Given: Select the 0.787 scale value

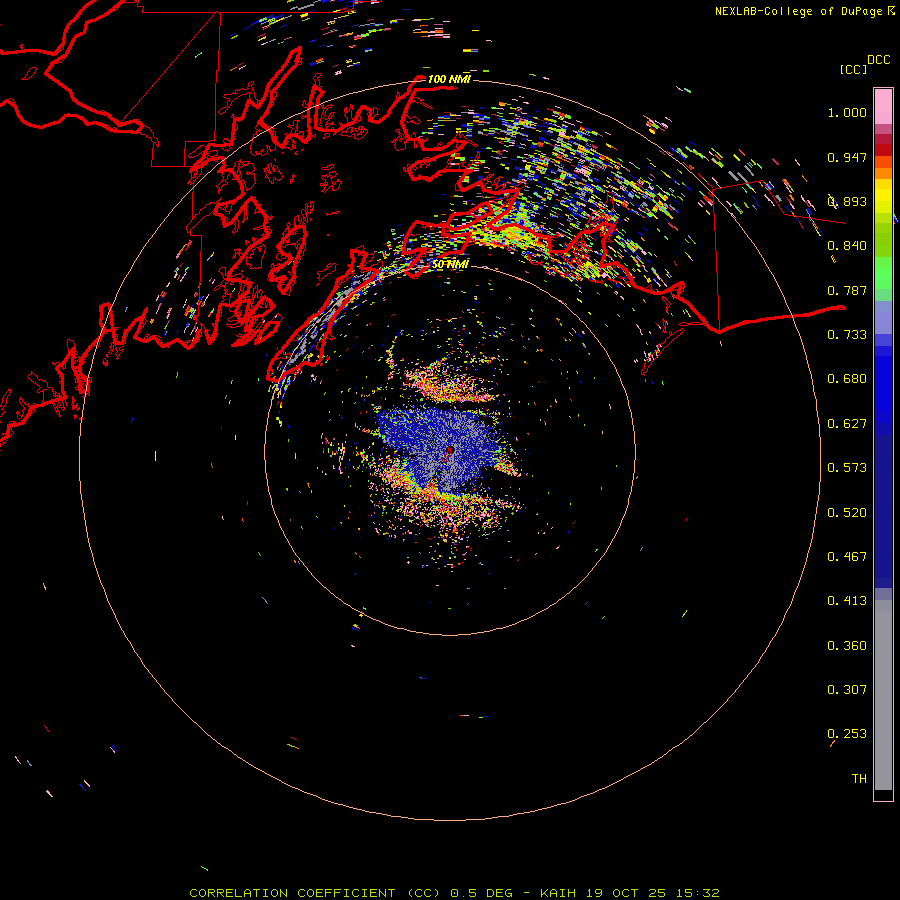Looking at the screenshot, I should 847,290.
